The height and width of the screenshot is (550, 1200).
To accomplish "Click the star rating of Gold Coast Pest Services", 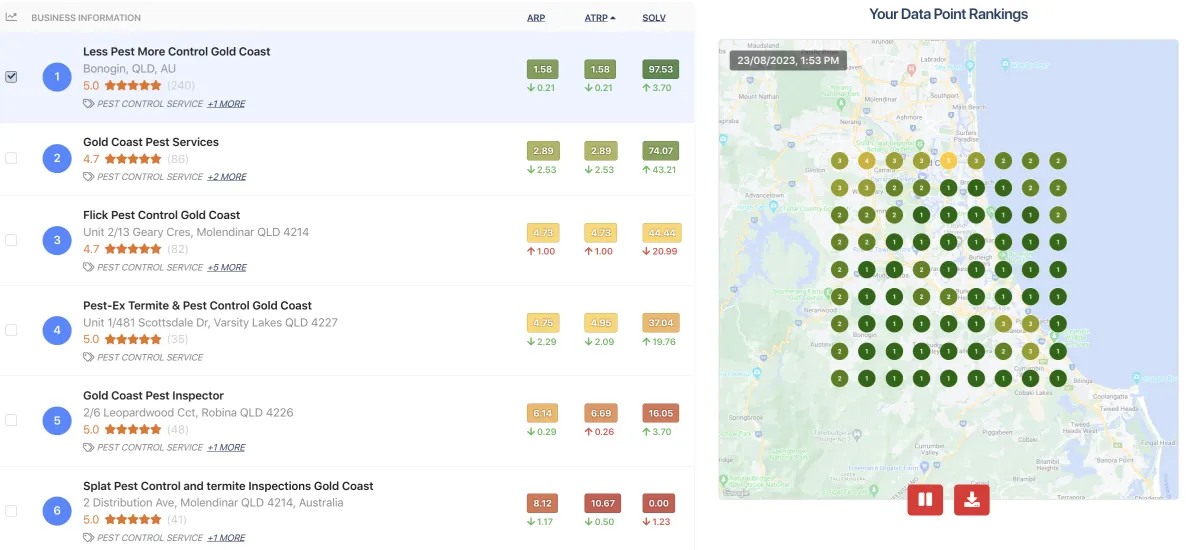I will (x=133, y=159).
